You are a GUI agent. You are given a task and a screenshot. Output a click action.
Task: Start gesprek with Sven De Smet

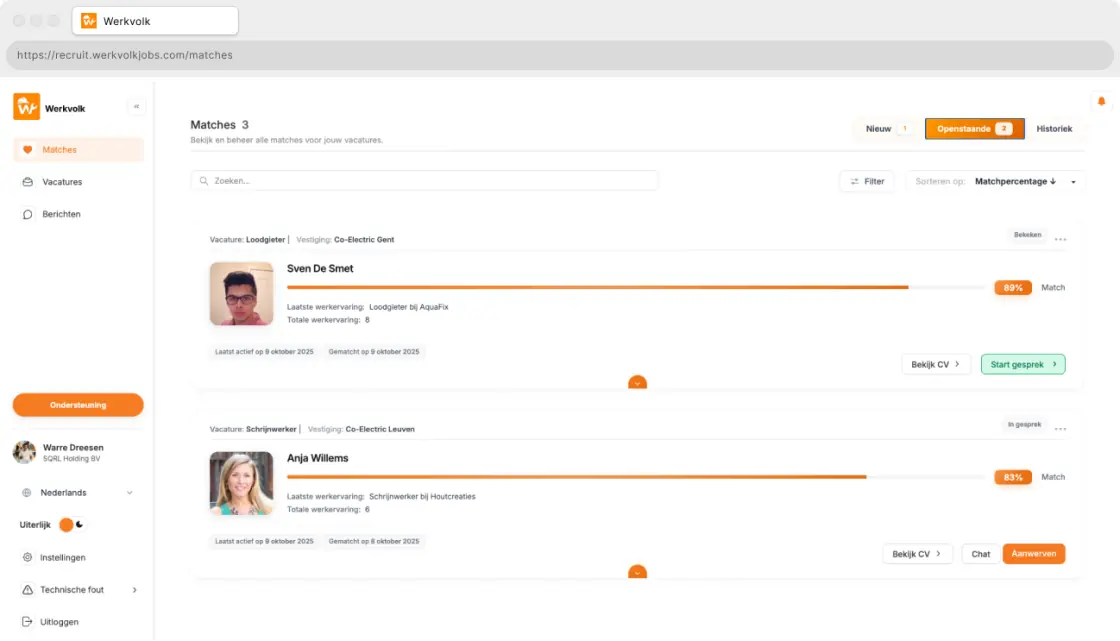pos(1023,364)
